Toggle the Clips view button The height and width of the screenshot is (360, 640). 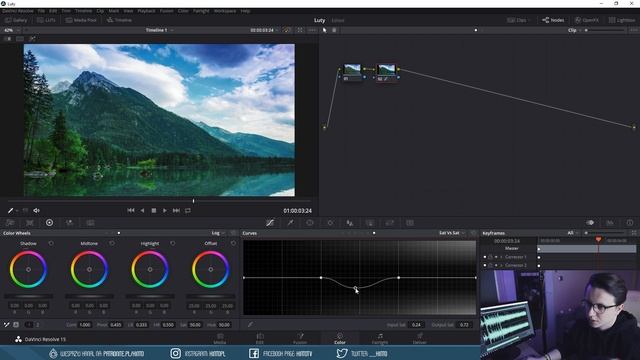(x=518, y=20)
